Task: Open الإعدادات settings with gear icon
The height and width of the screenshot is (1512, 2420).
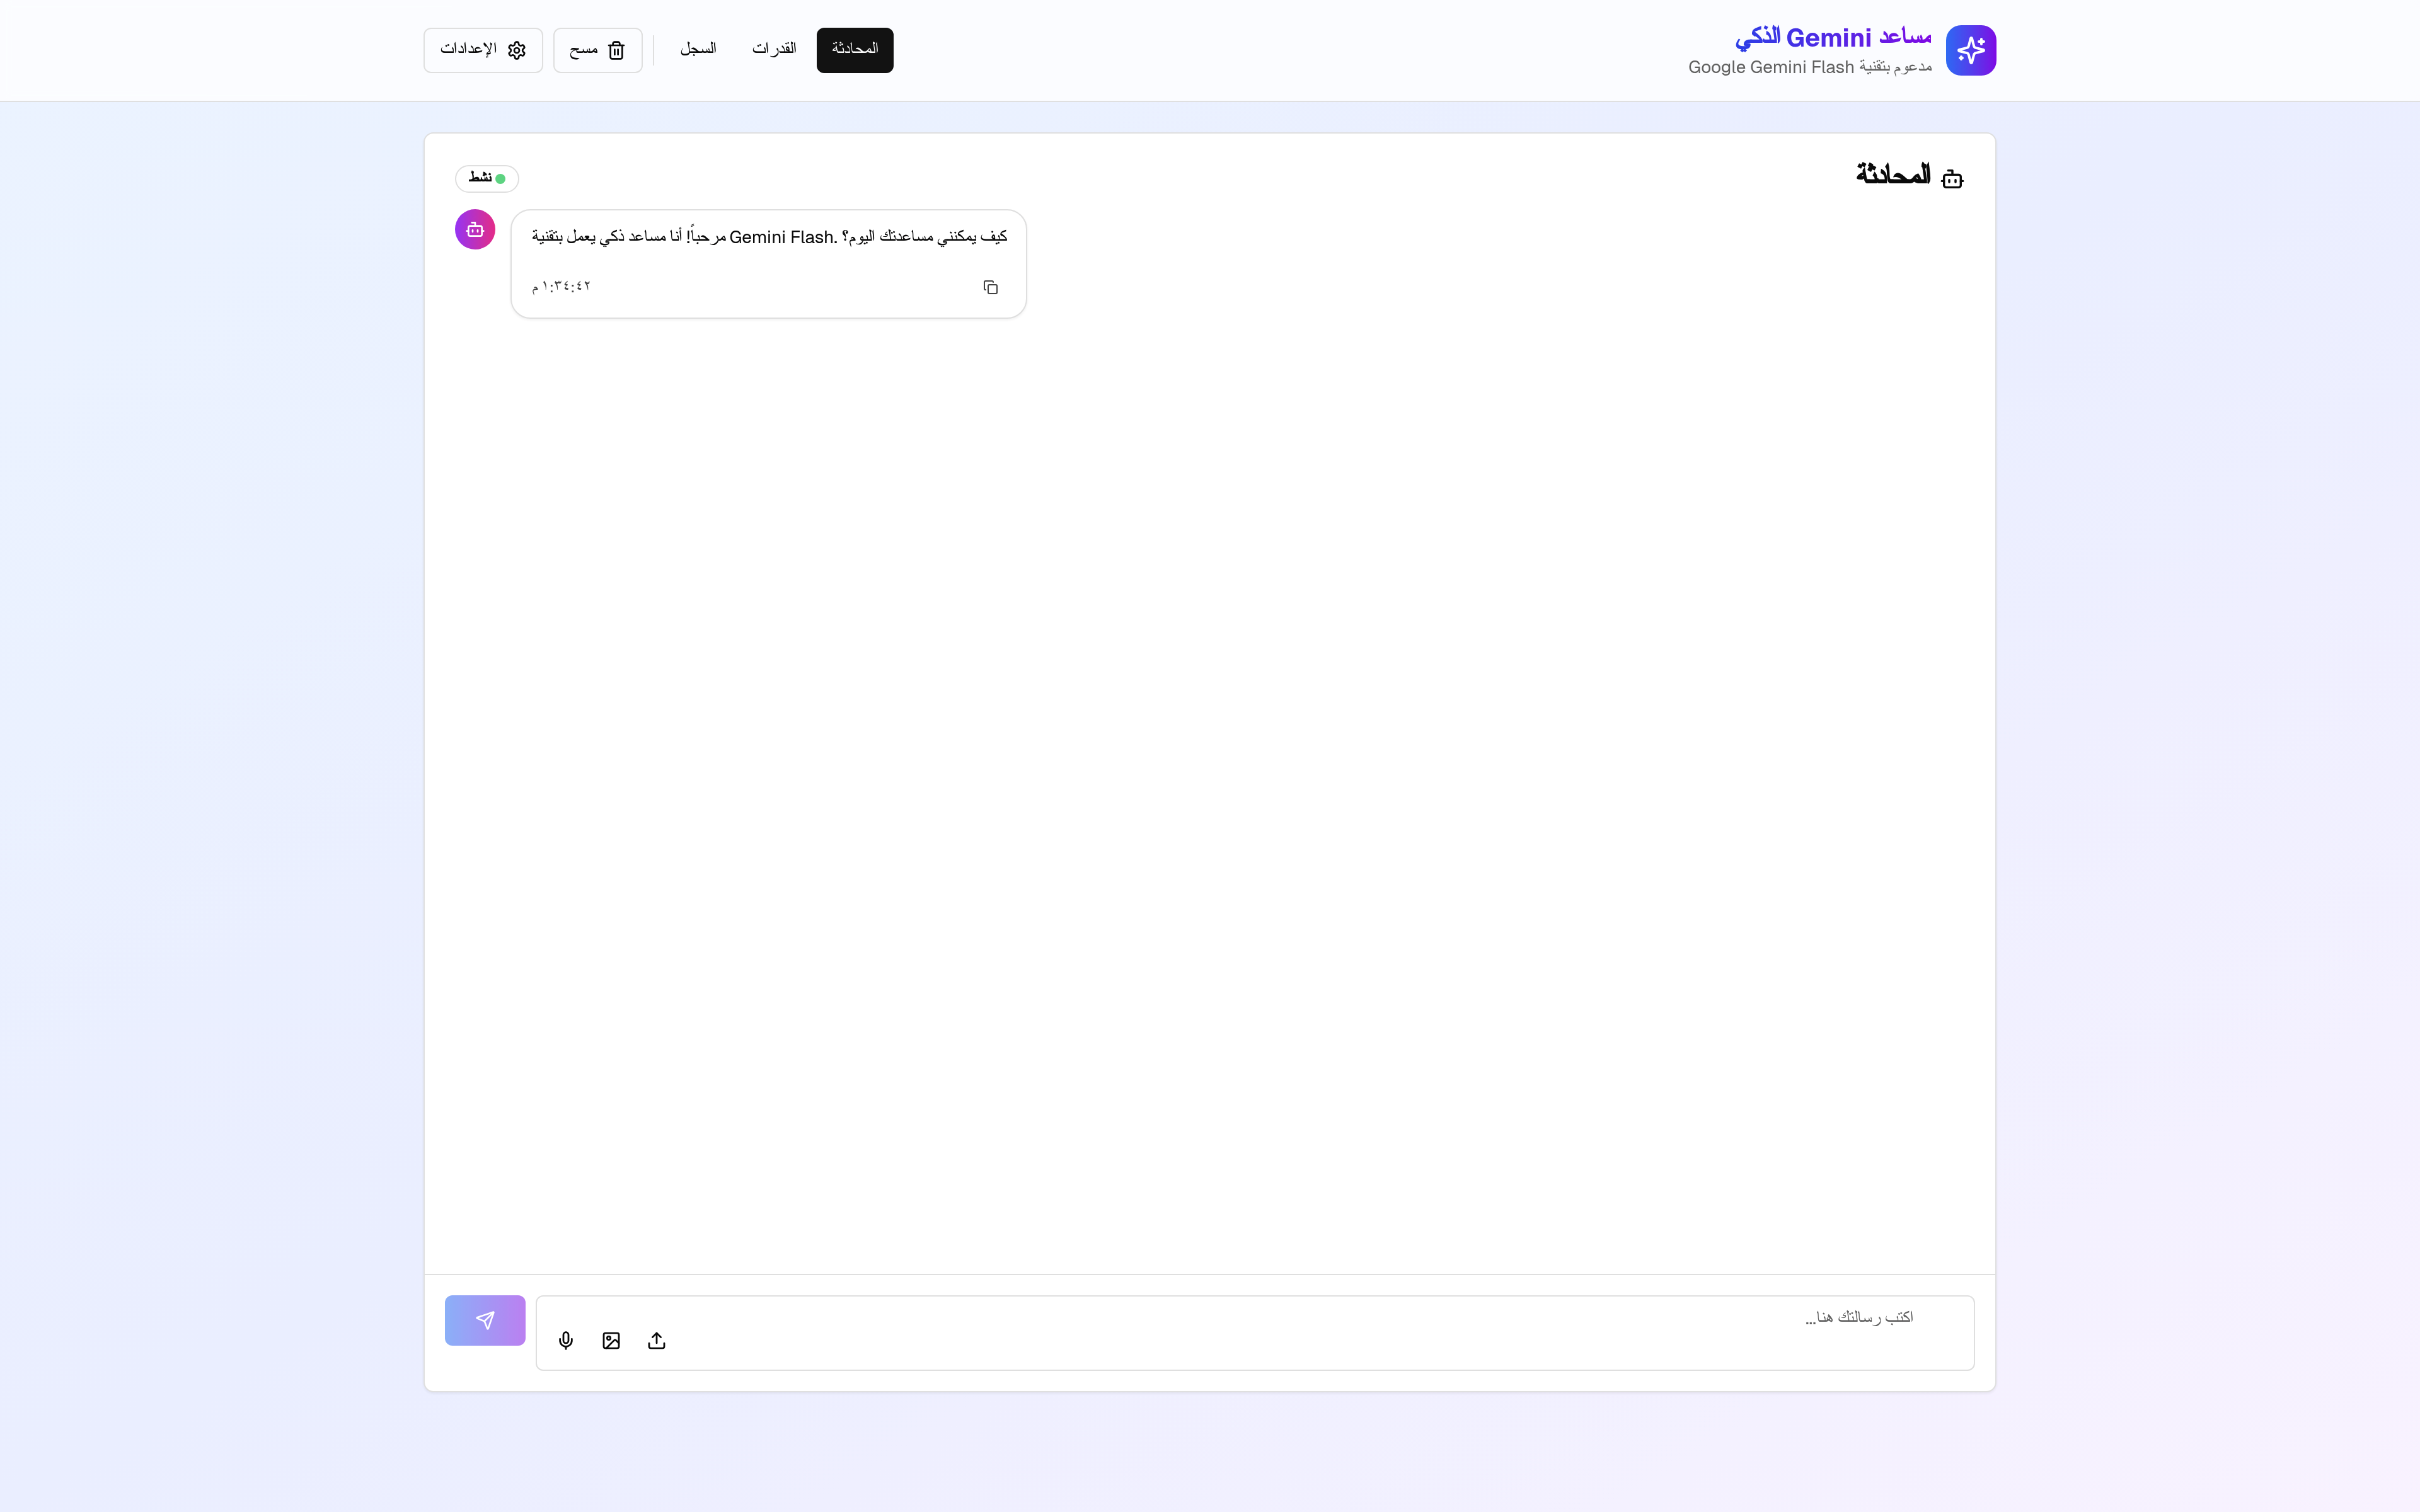Action: (x=483, y=50)
